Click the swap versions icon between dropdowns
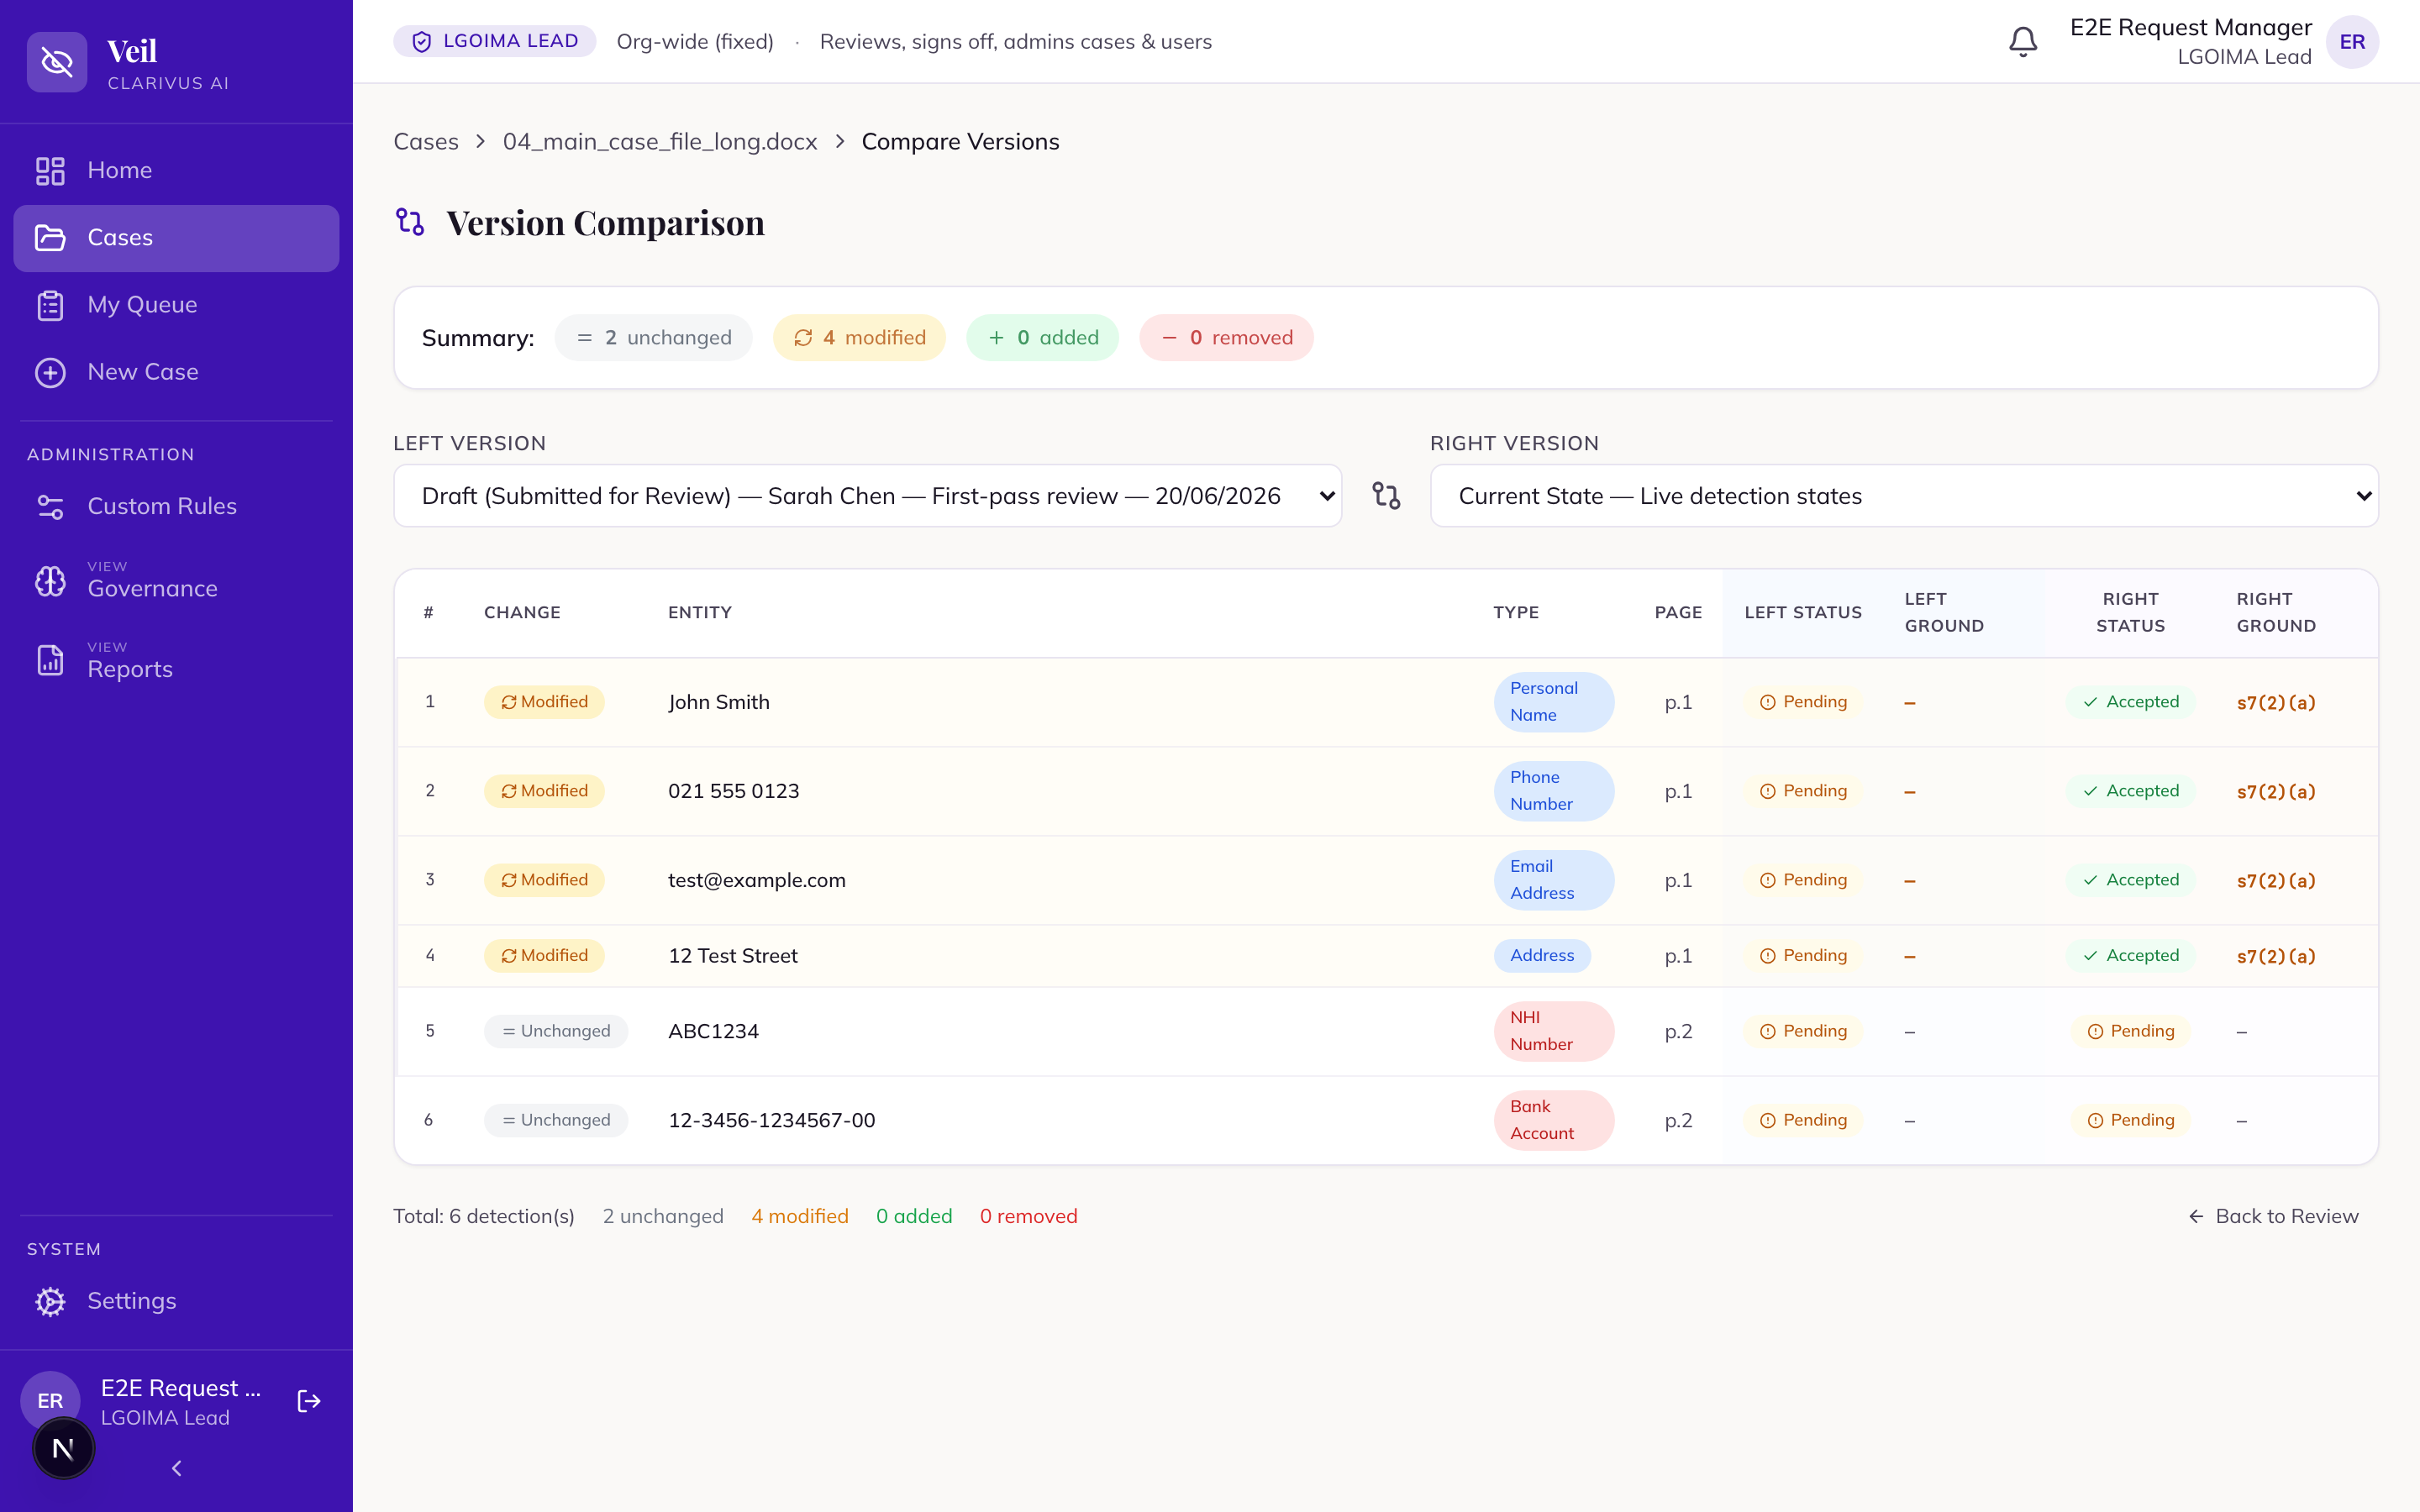Image resolution: width=2420 pixels, height=1512 pixels. (x=1386, y=496)
